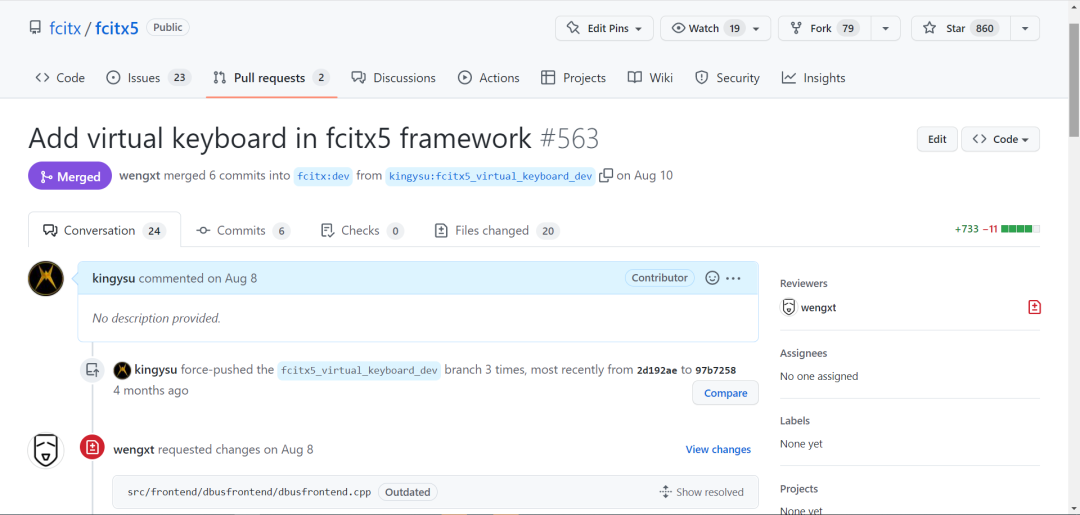Click kingysu's avatar beside first comment
This screenshot has width=1080, height=515.
tap(46, 279)
